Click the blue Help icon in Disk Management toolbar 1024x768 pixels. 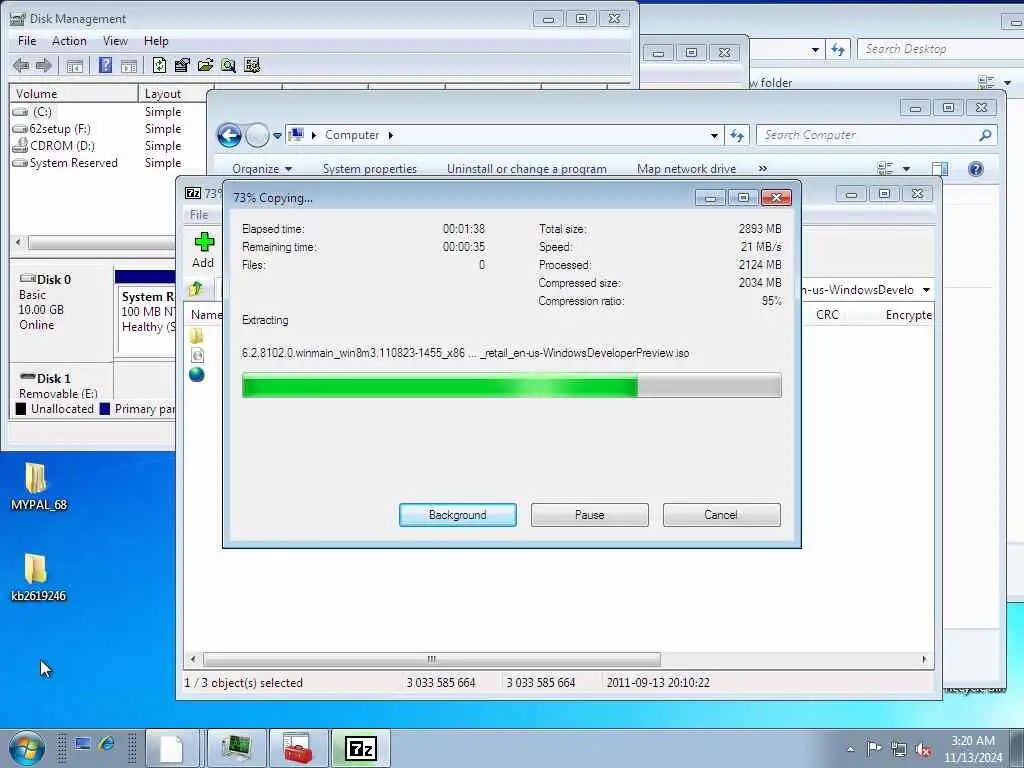[105, 65]
